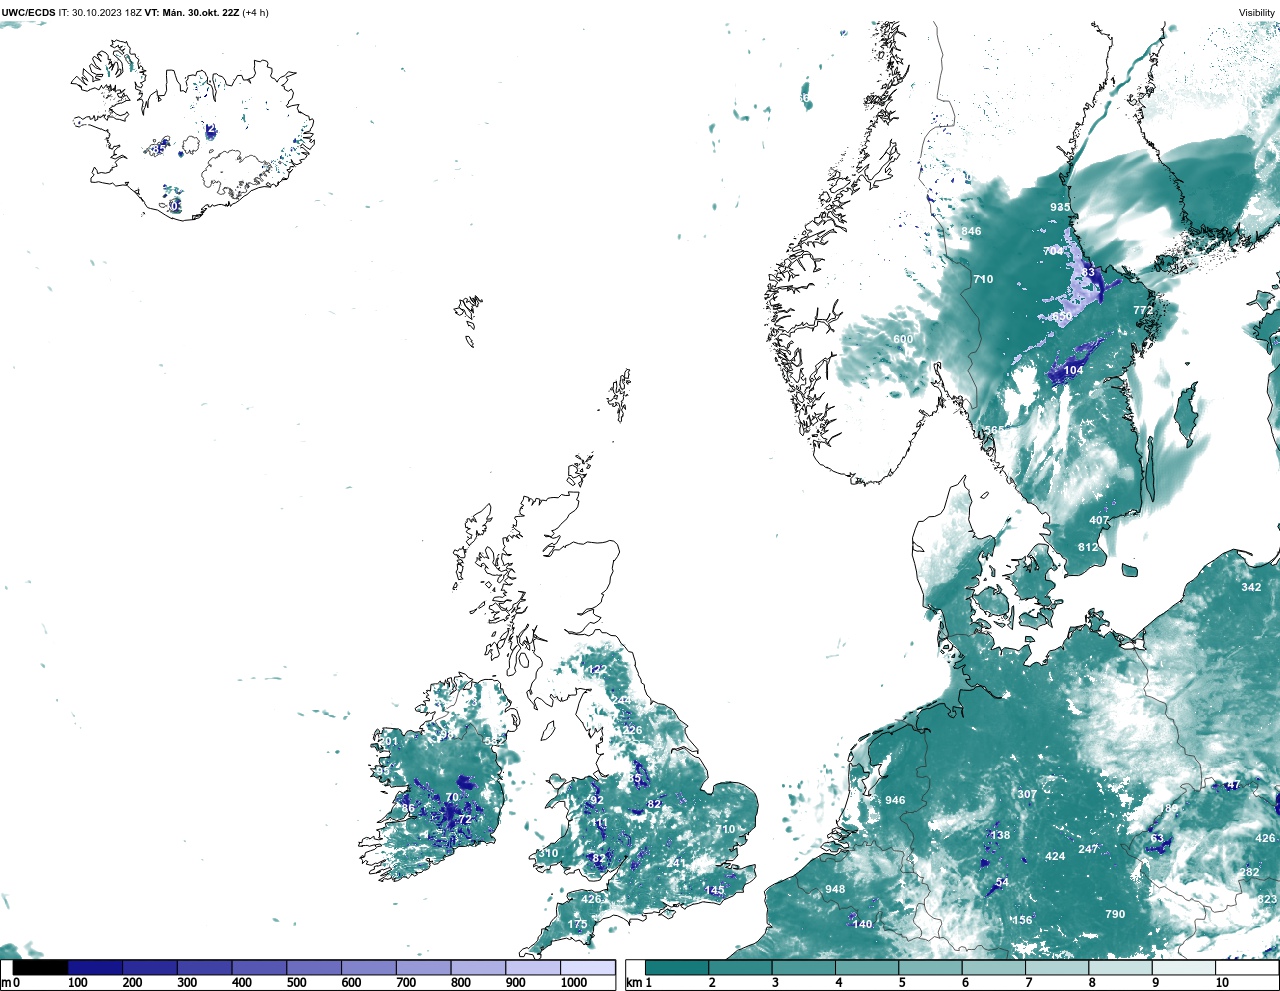The height and width of the screenshot is (991, 1280).
Task: Select the 'IT: 30.10.2023 18Z' text
Action: click(100, 13)
